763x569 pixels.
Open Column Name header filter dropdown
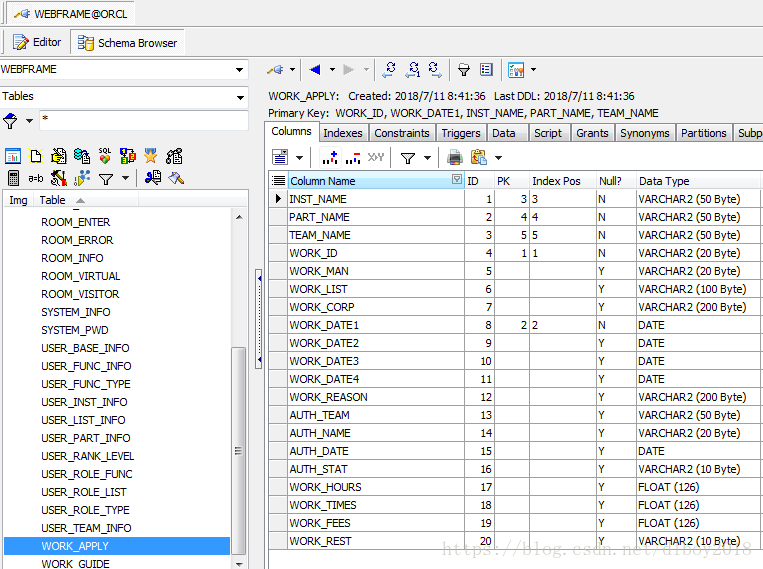point(456,180)
